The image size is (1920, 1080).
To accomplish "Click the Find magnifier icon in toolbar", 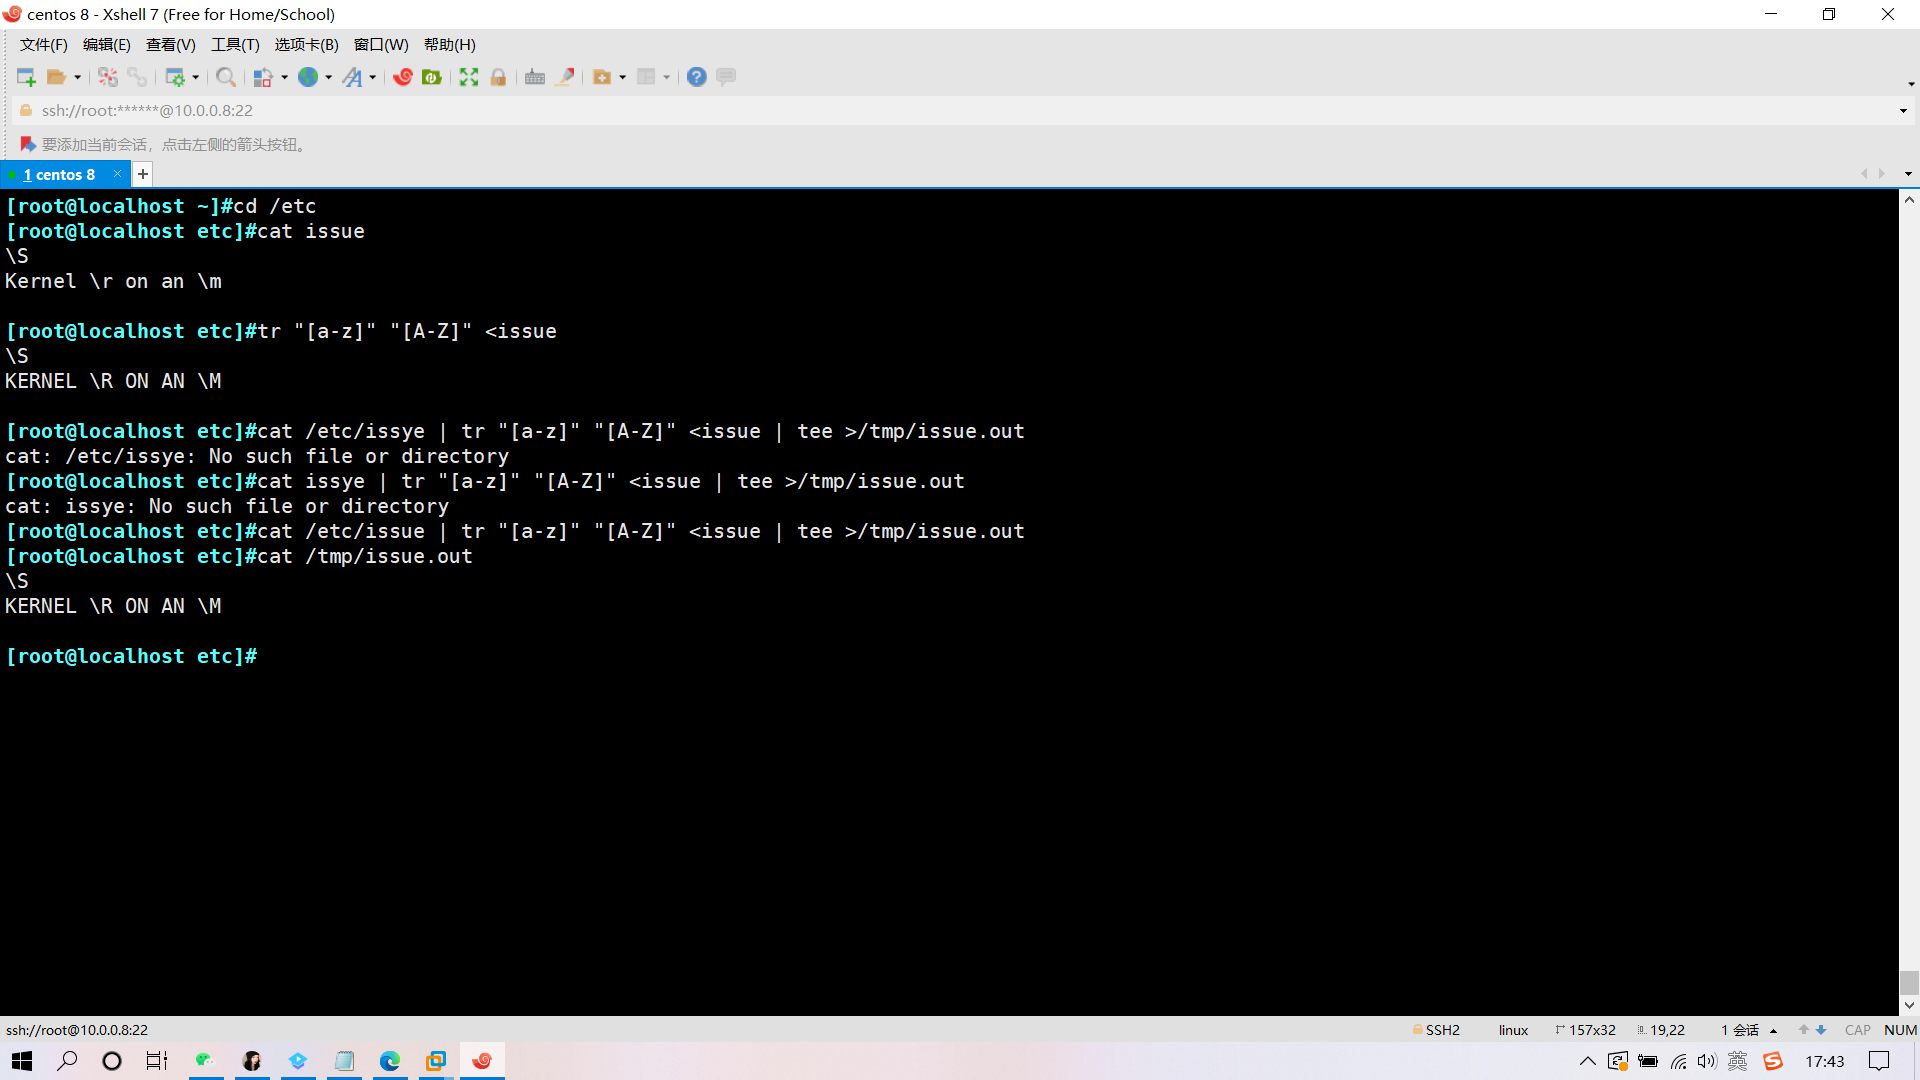I will tap(226, 77).
